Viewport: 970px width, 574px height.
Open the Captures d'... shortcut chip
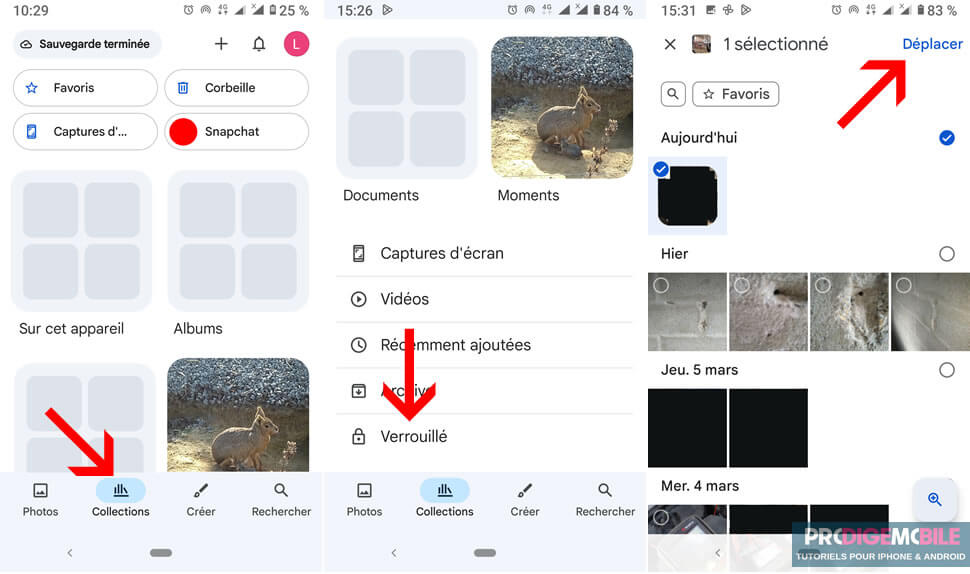tap(85, 132)
